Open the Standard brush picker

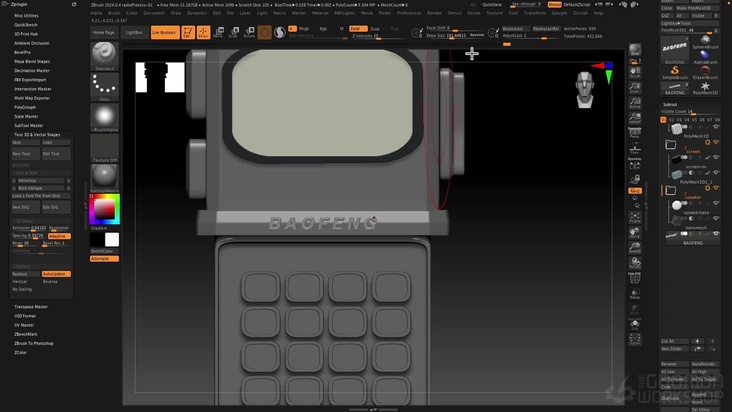[104, 56]
